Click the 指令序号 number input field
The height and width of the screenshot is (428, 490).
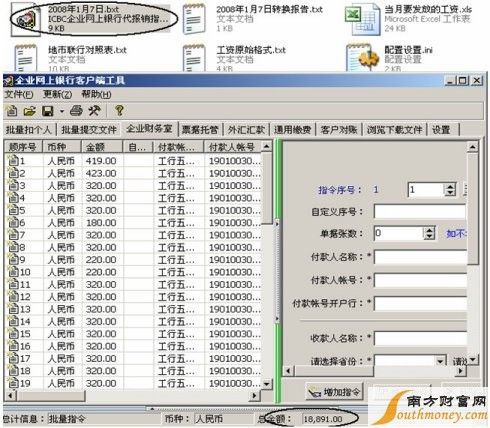426,190
